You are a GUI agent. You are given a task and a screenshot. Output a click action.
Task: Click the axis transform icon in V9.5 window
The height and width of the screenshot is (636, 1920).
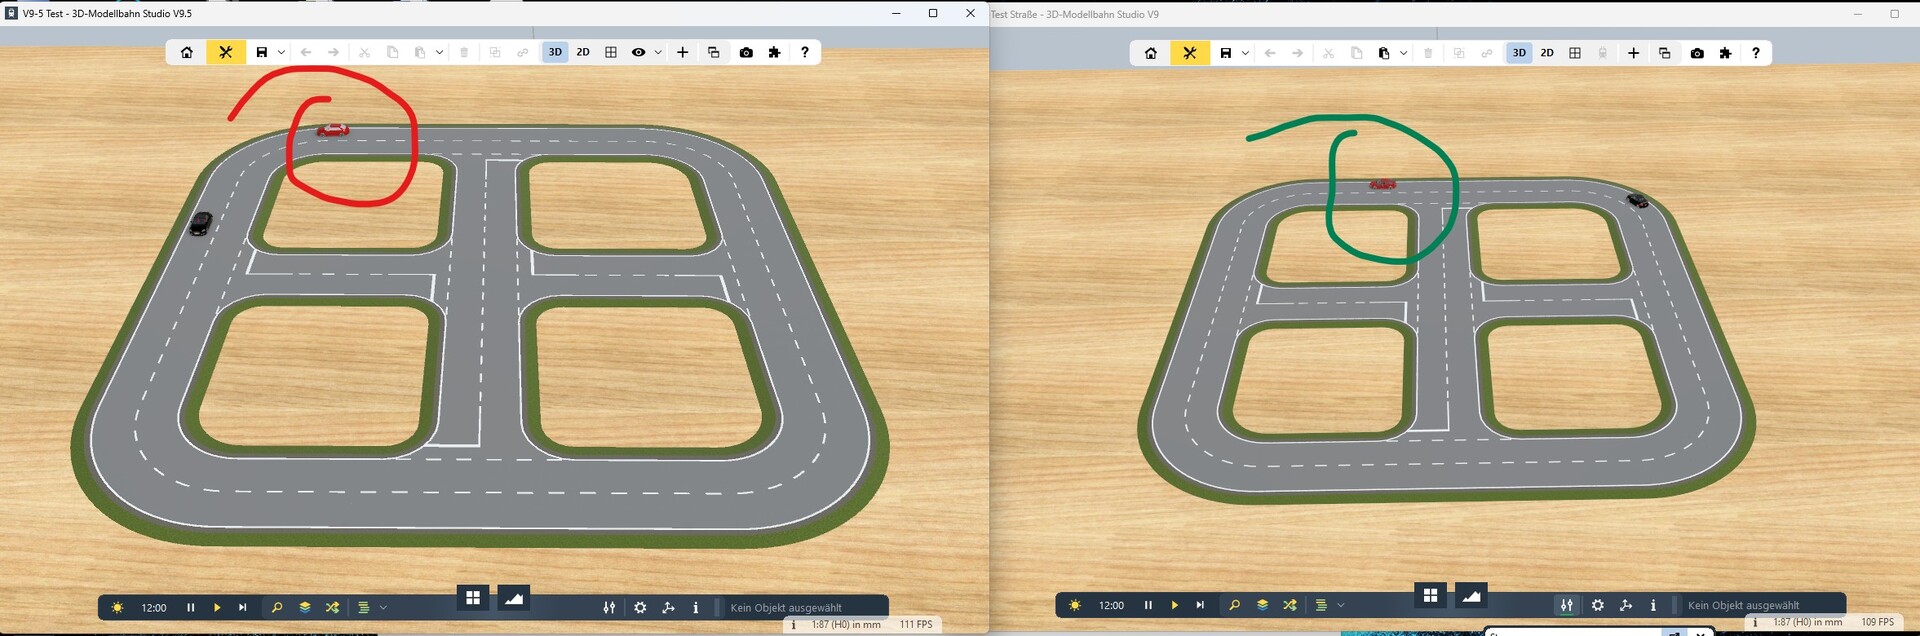point(669,607)
